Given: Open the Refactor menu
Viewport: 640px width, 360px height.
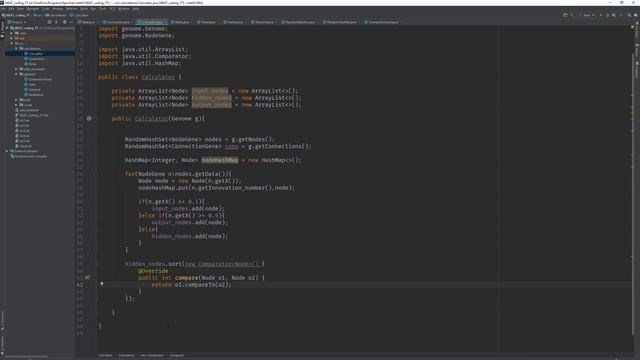Looking at the screenshot, I should point(71,9).
